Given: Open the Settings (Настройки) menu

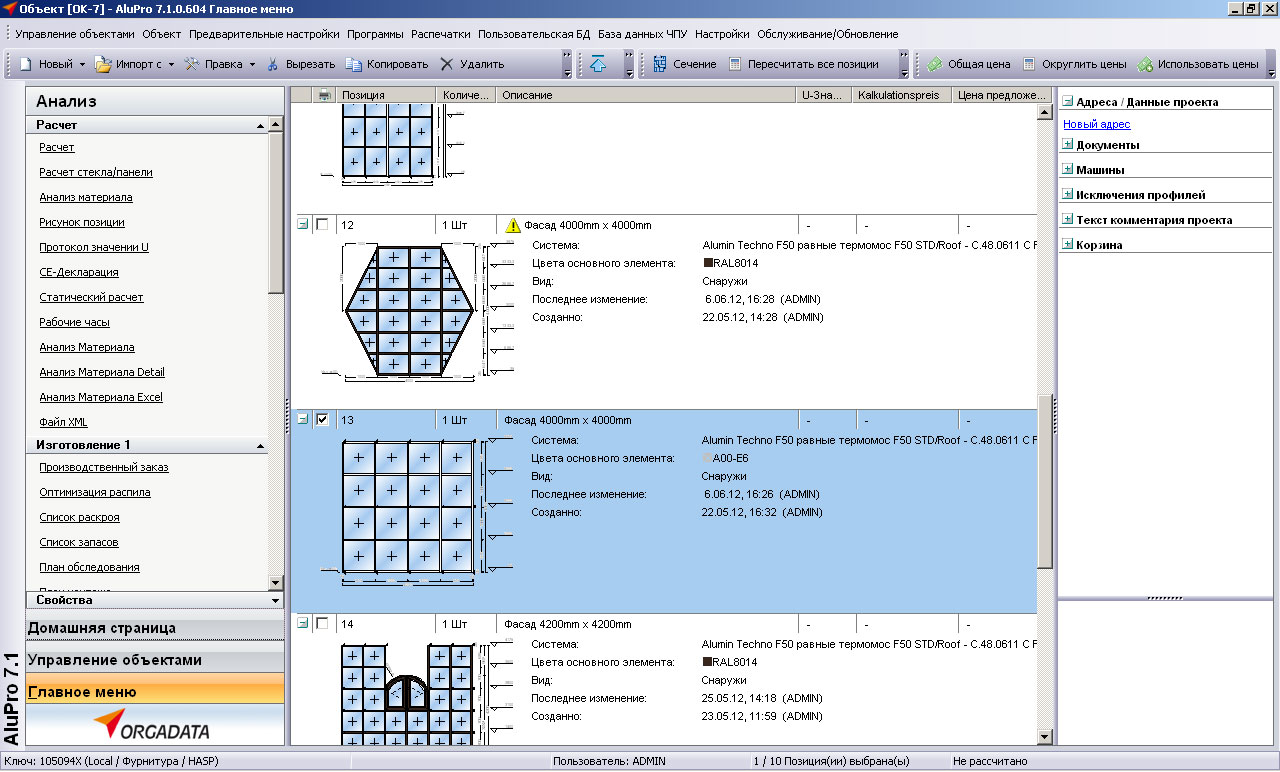Looking at the screenshot, I should pyautogui.click(x=722, y=34).
